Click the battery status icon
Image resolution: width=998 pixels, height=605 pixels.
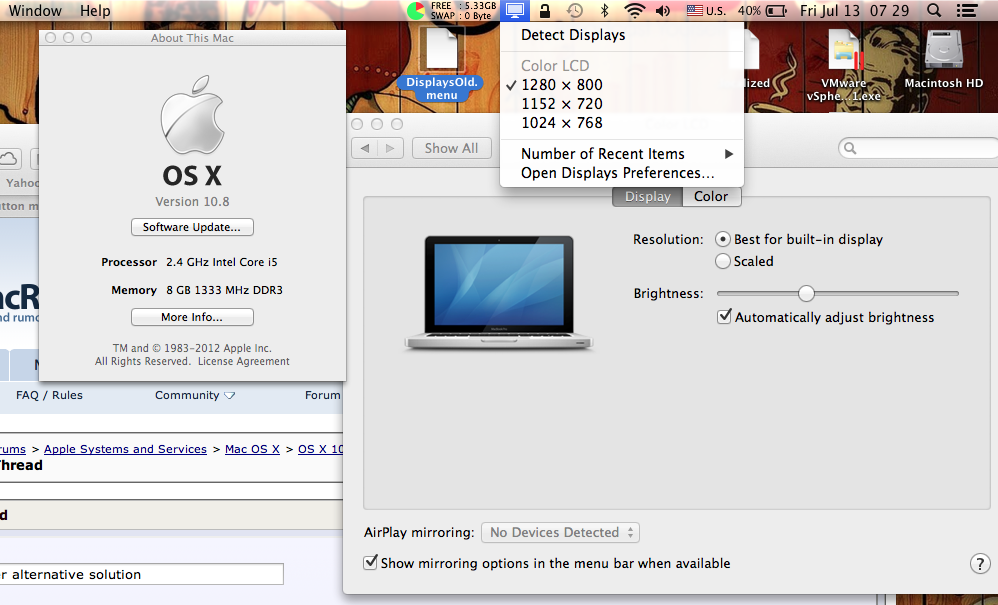pyautogui.click(x=777, y=11)
